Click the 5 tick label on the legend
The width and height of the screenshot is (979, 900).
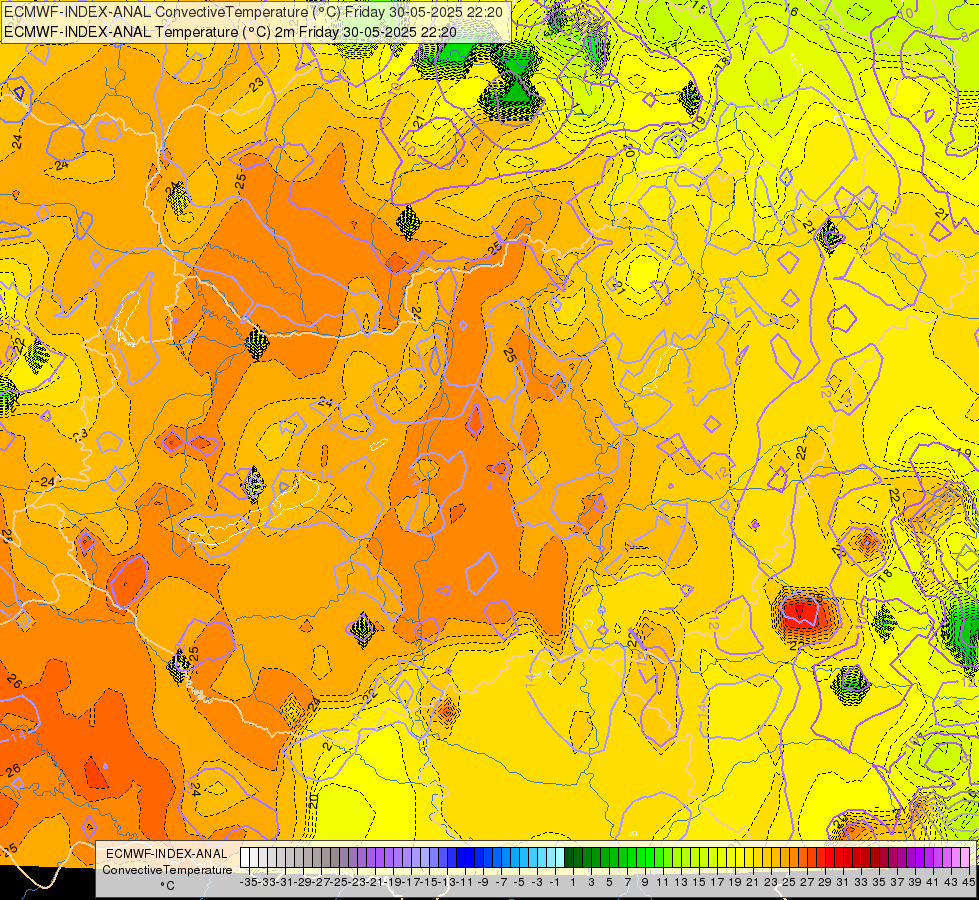[609, 882]
